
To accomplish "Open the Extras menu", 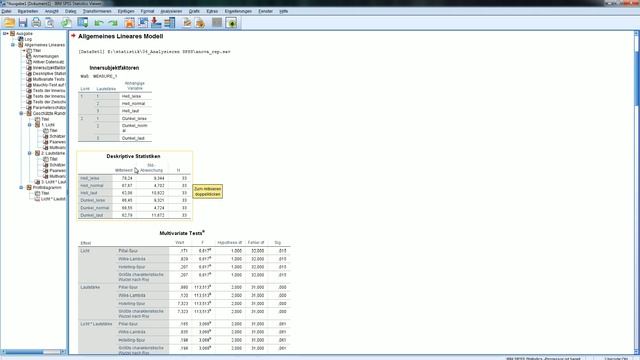I will pos(212,11).
